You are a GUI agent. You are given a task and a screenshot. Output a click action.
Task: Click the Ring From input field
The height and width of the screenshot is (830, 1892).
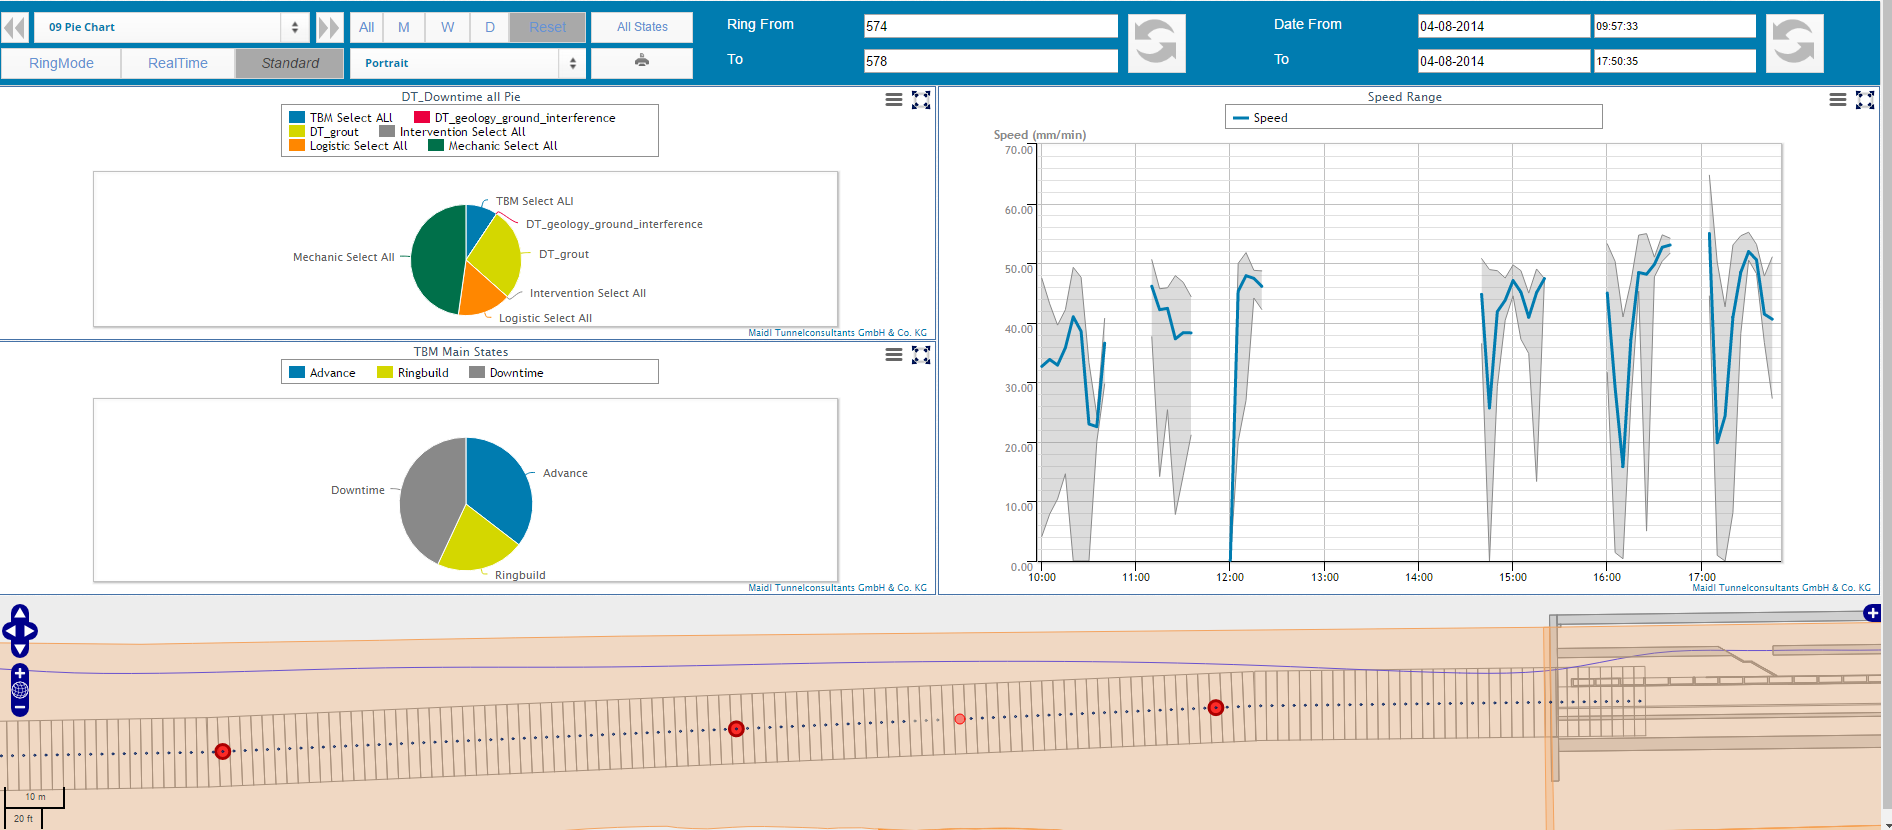coord(990,26)
